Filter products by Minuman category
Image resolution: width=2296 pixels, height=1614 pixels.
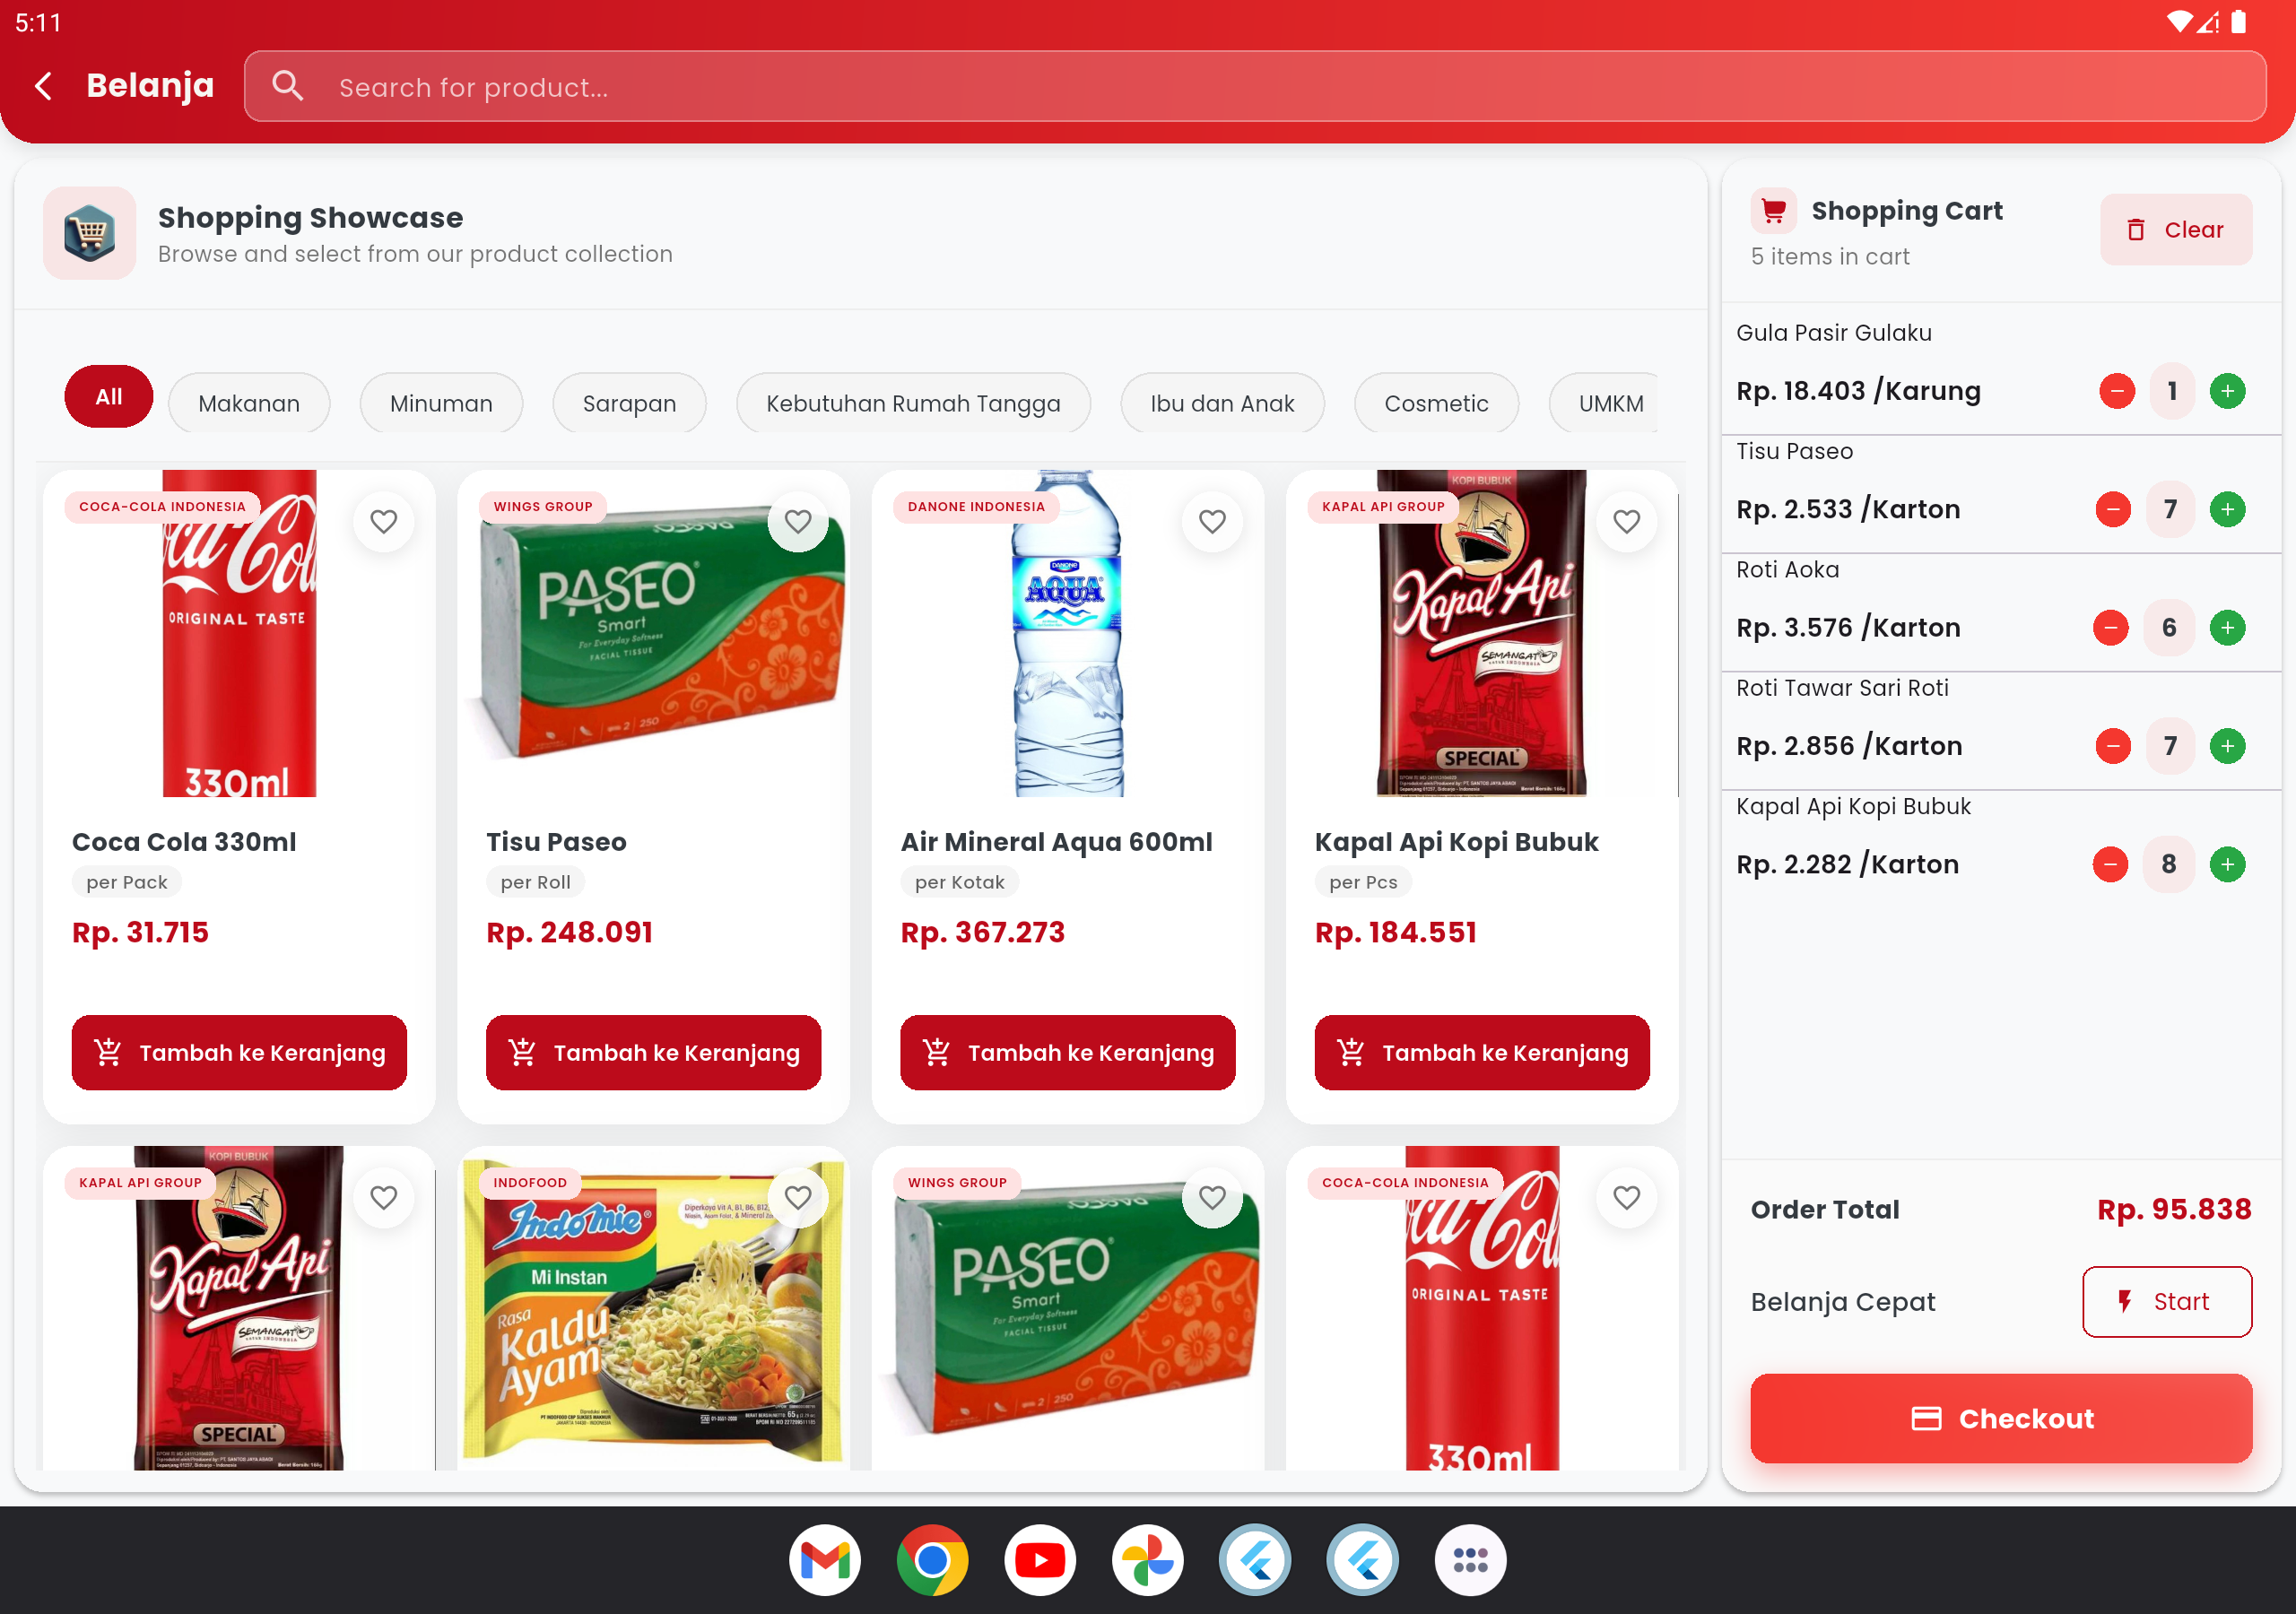pyautogui.click(x=441, y=403)
